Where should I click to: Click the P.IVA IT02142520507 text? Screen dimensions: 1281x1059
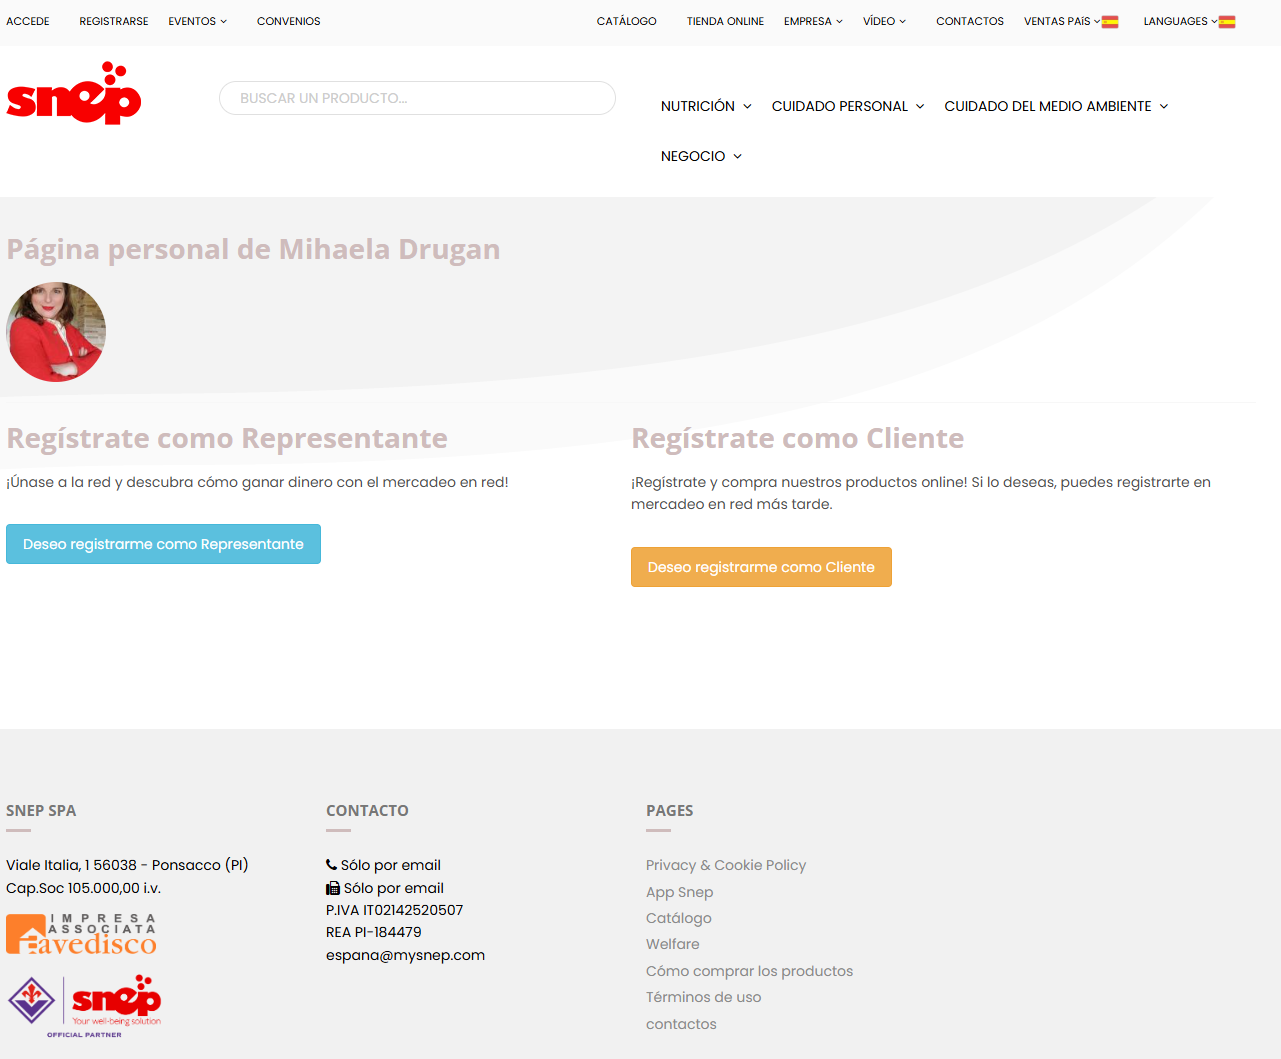[x=395, y=910]
